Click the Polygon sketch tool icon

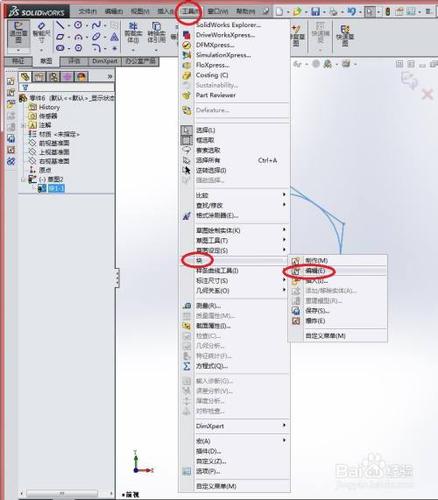[78, 48]
